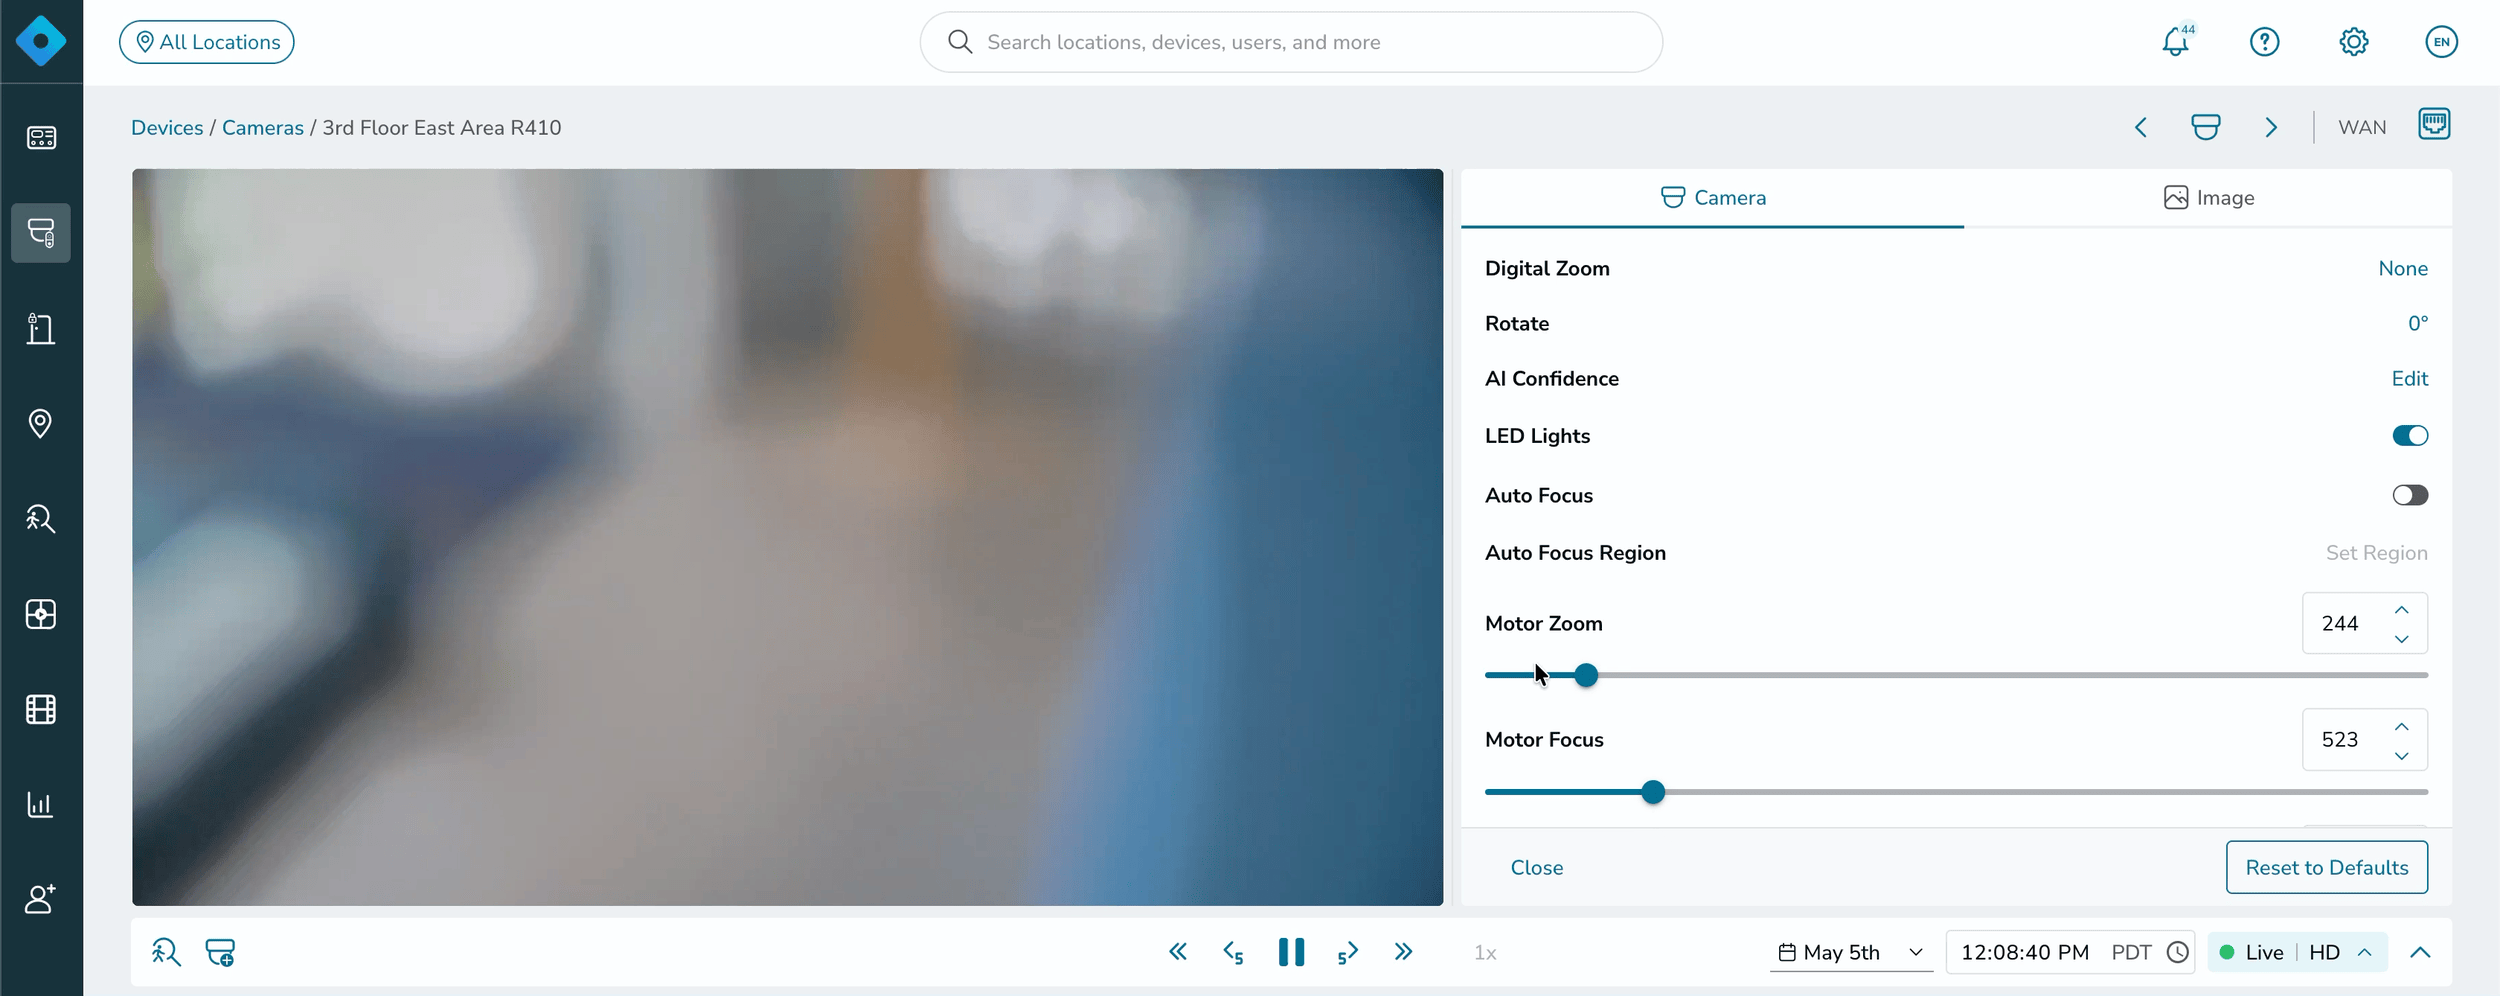Open the All Locations selector
Viewport: 2500px width, 996px height.
tap(206, 42)
